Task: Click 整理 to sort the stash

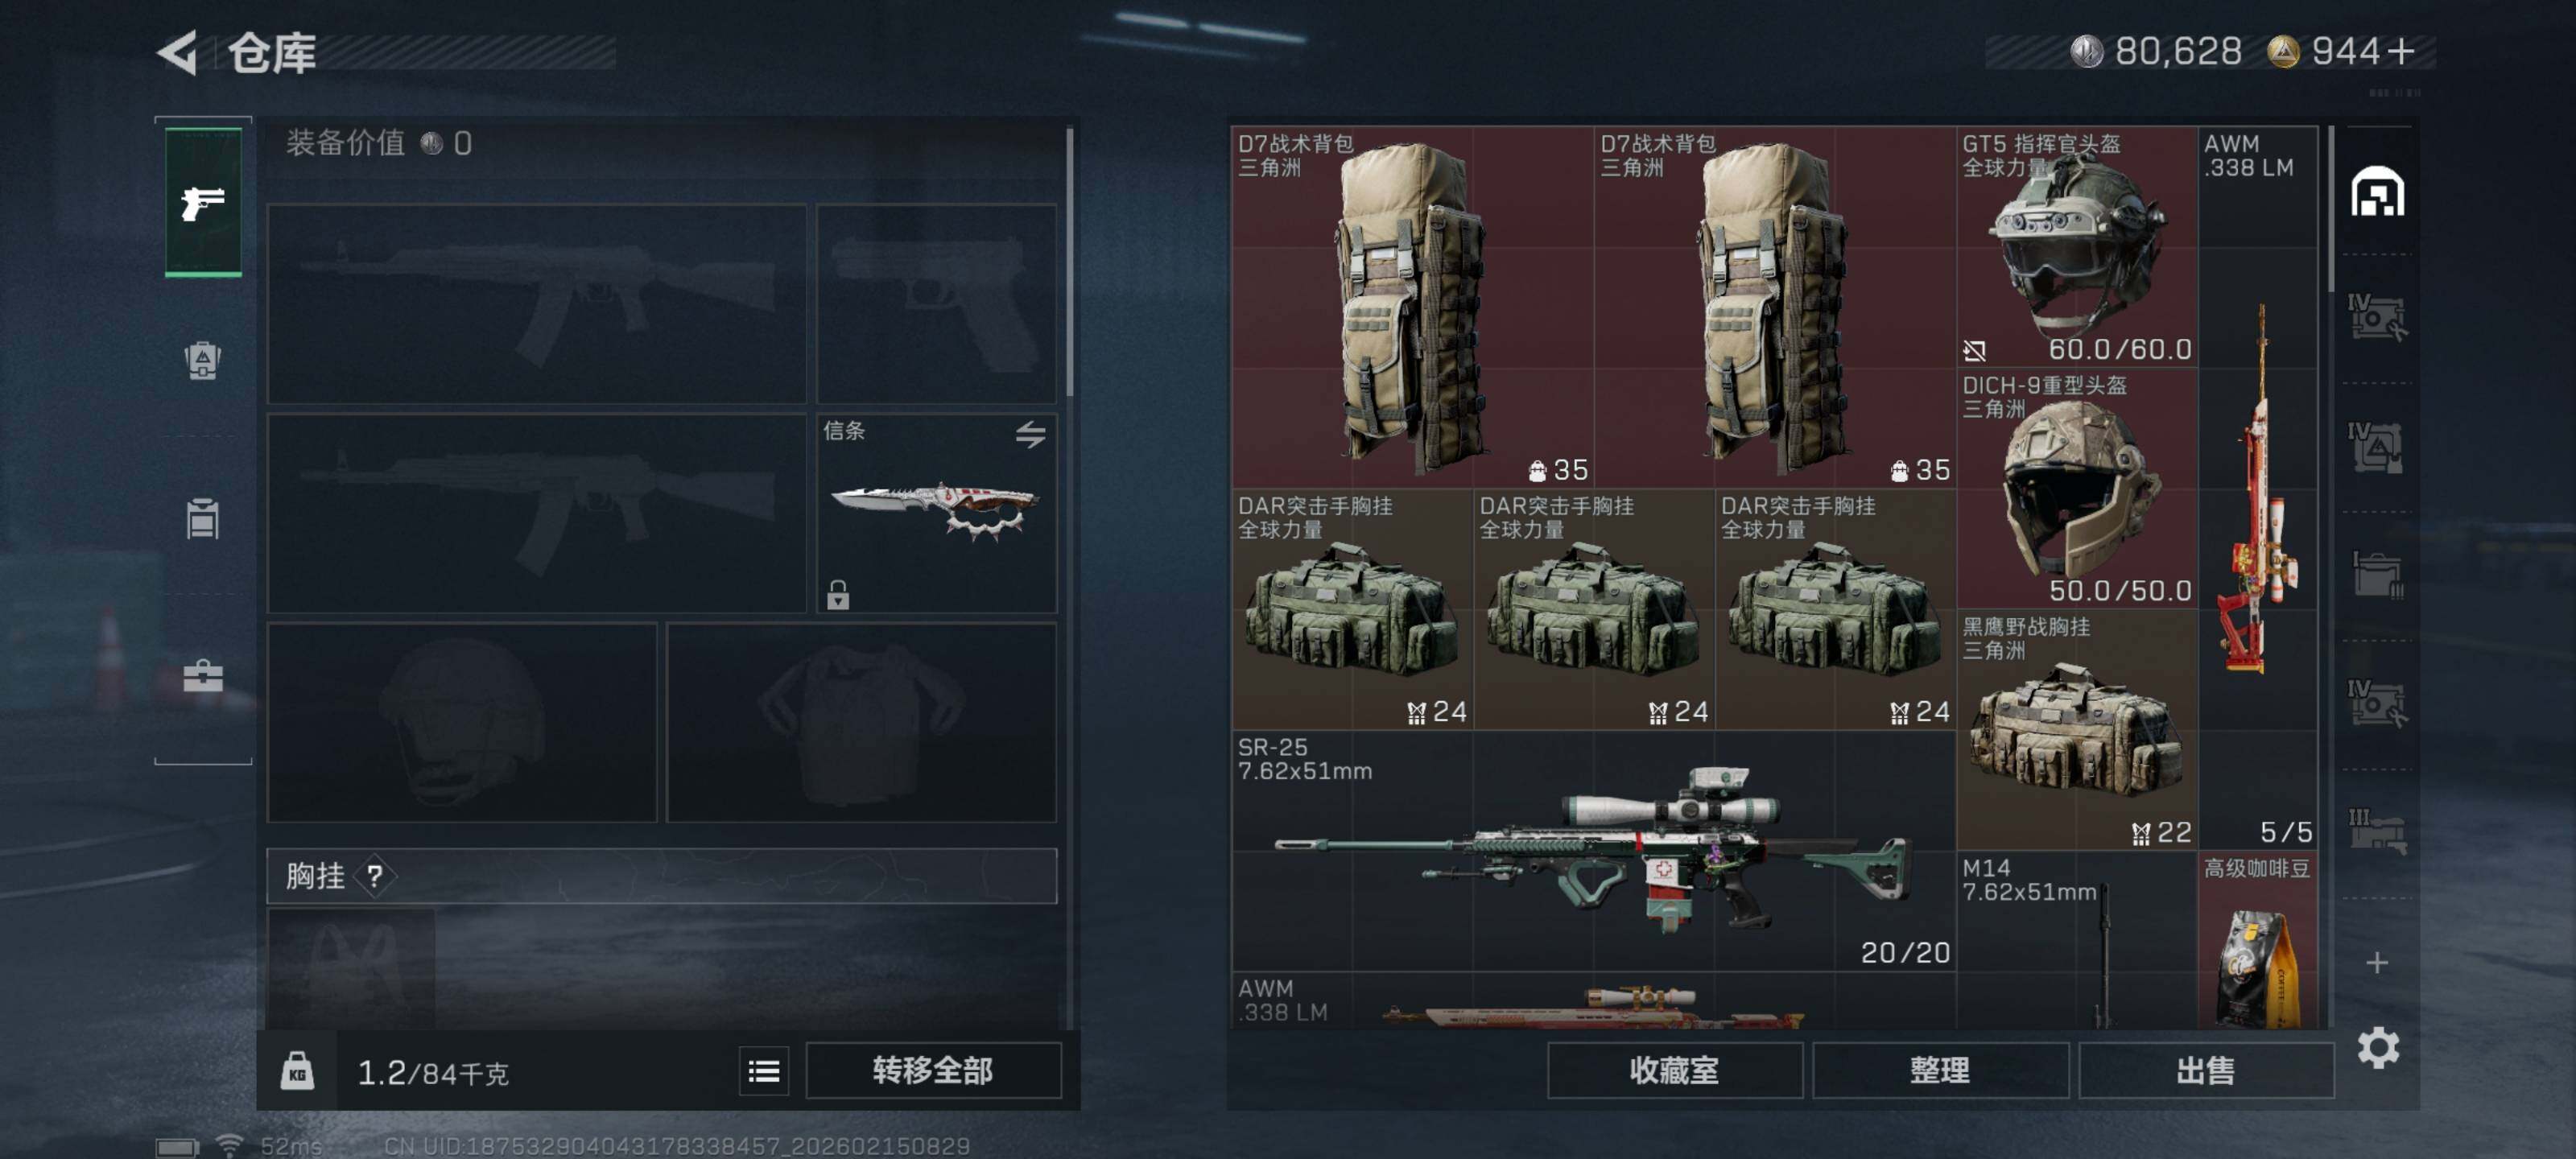Action: click(1940, 1071)
